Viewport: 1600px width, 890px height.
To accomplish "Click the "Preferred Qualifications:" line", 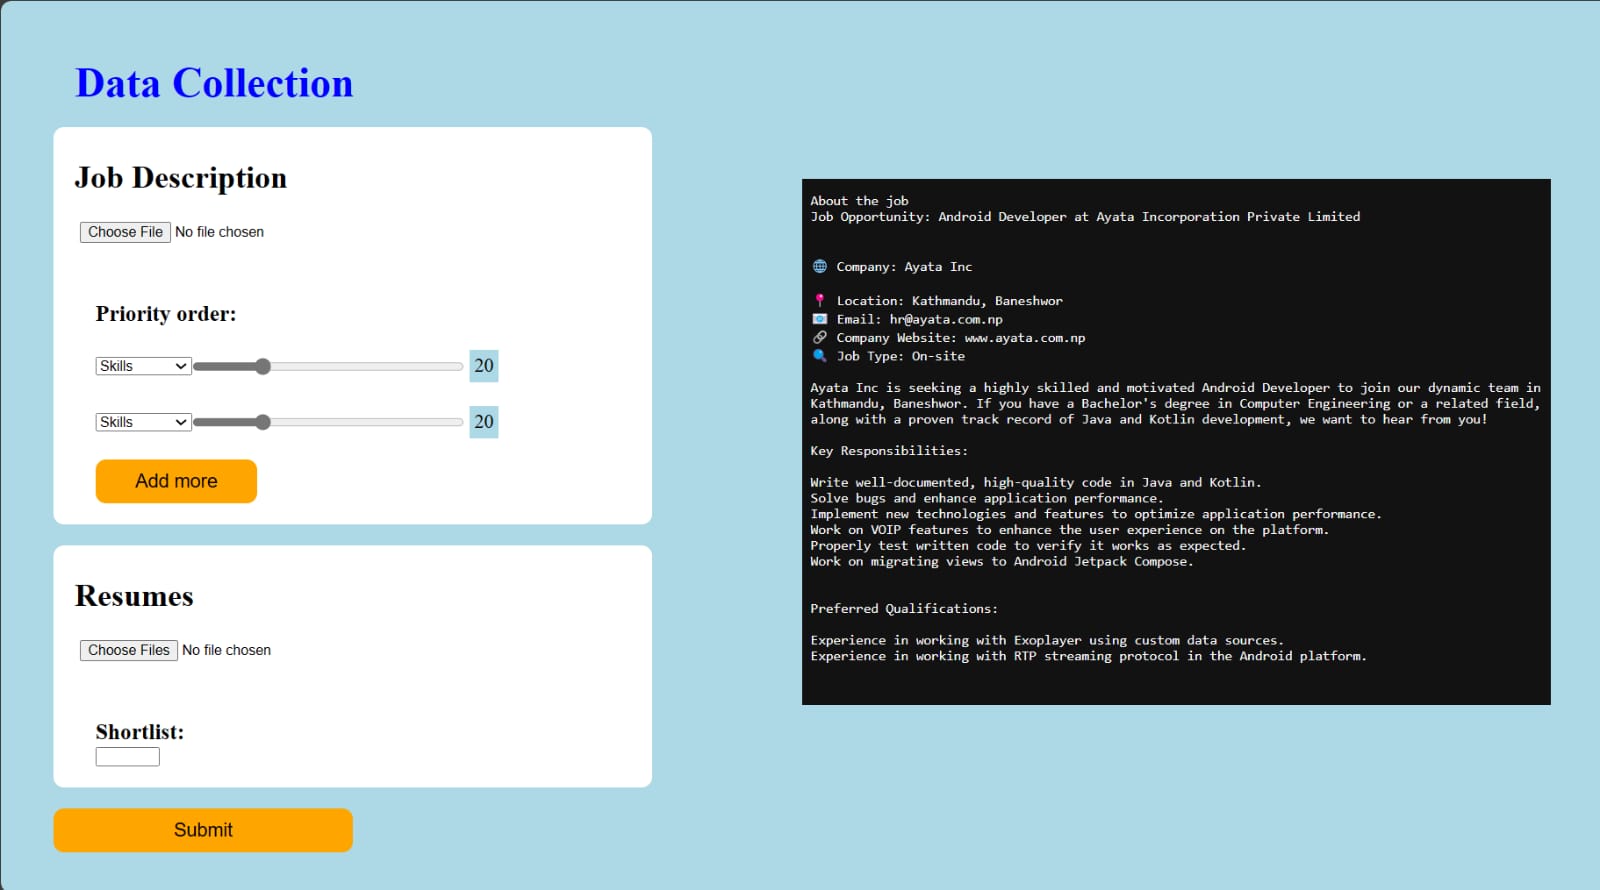I will [904, 609].
